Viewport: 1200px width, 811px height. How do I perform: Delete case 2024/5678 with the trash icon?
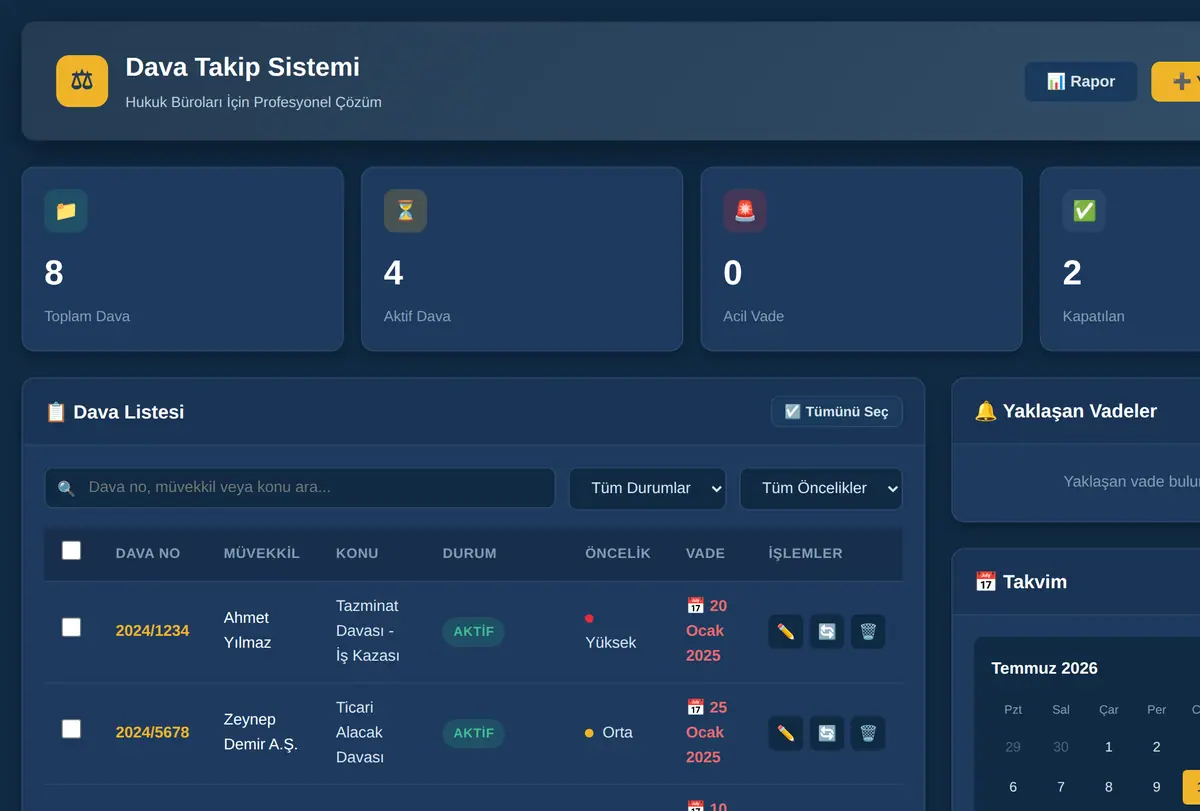tap(868, 734)
